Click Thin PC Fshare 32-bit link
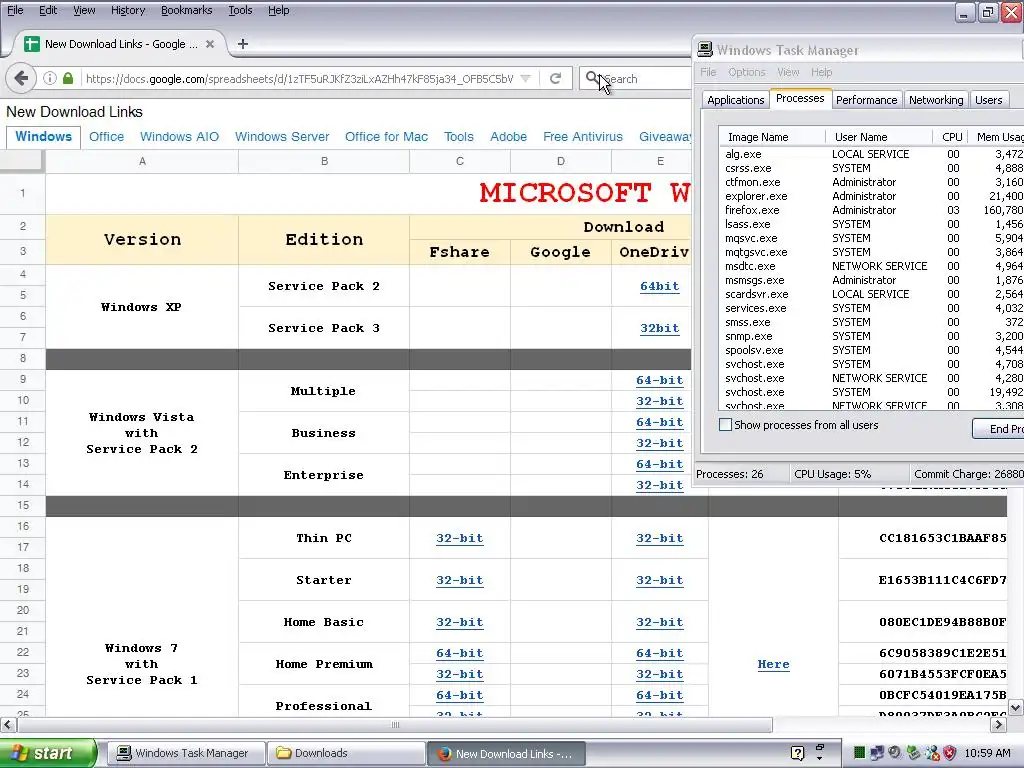 click(x=460, y=538)
